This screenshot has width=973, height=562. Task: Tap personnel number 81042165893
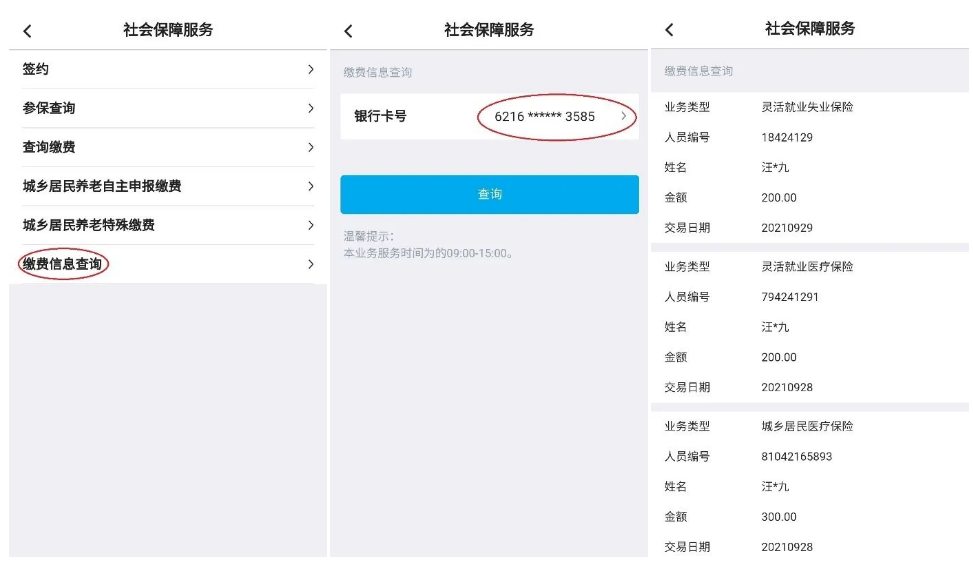(x=797, y=457)
